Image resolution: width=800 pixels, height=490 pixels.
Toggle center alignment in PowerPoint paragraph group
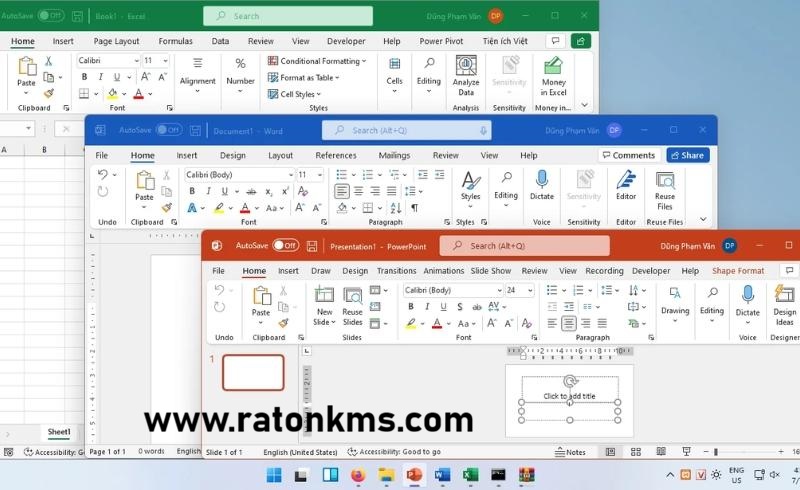click(x=569, y=323)
